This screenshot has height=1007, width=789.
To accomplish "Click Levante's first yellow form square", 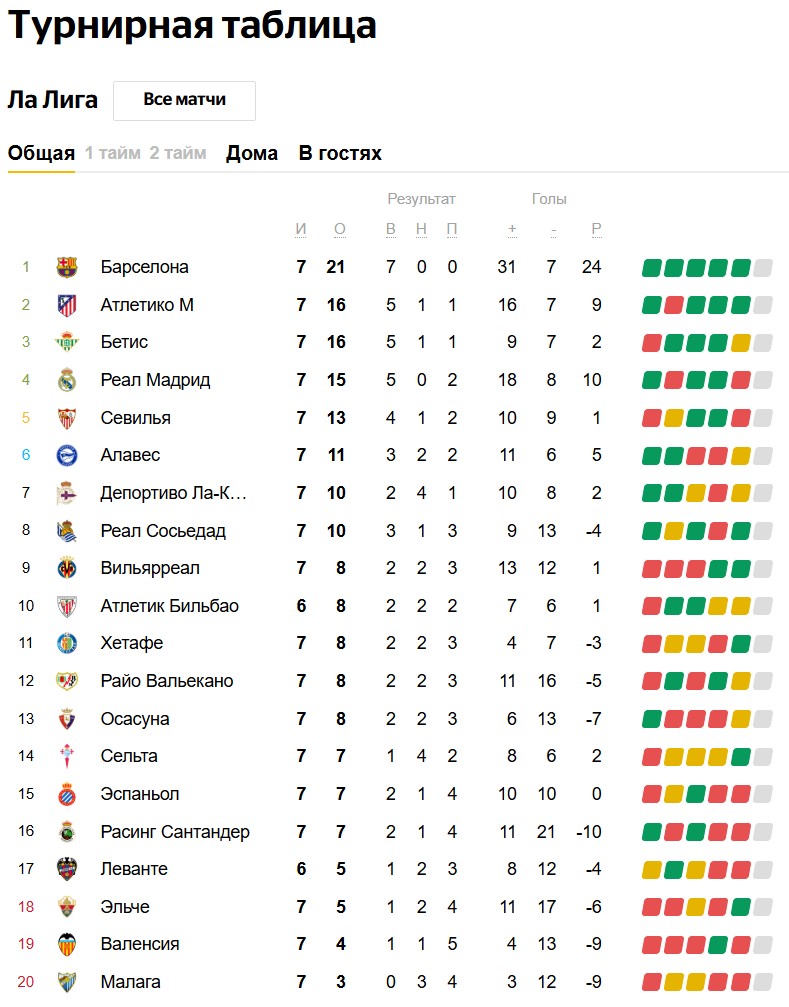I will pos(652,870).
